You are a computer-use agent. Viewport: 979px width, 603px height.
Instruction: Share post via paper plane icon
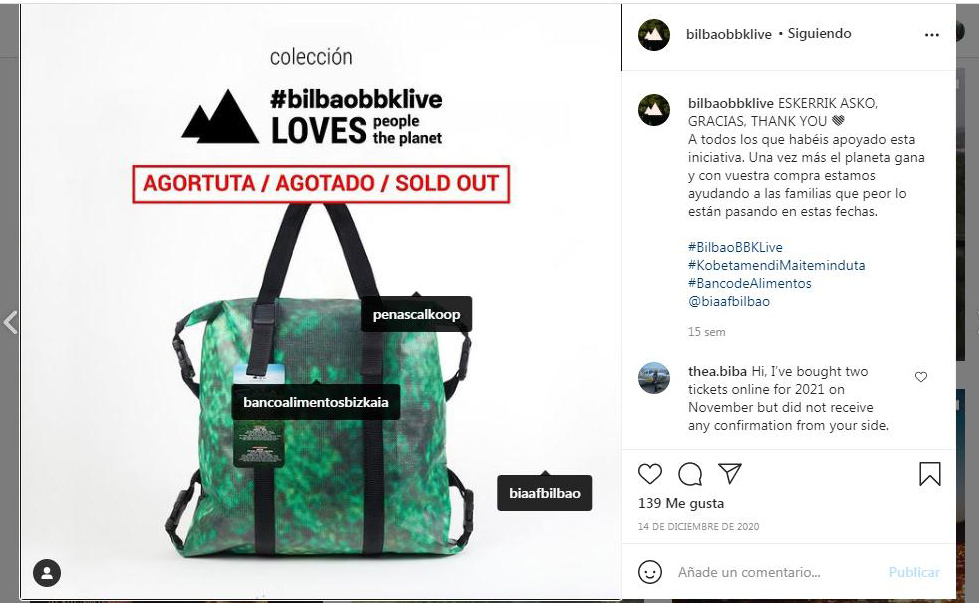point(730,474)
